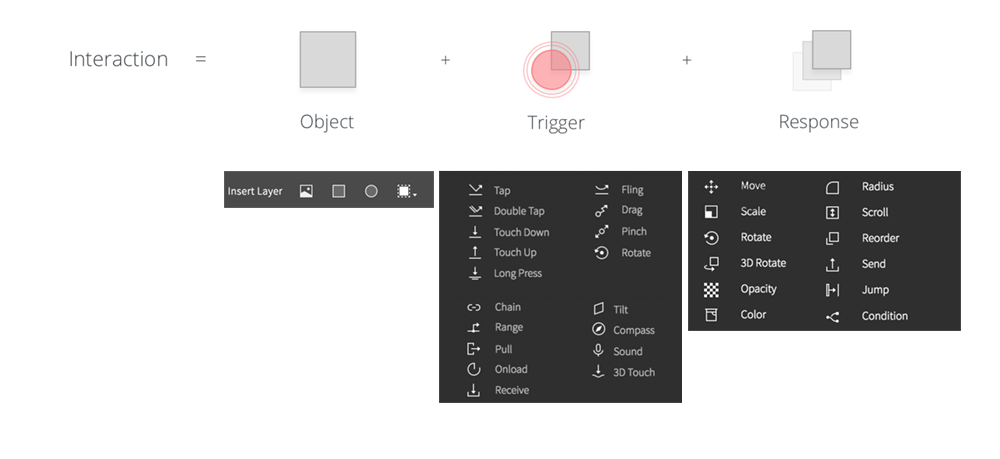Select the Compass trigger icon

click(598, 330)
